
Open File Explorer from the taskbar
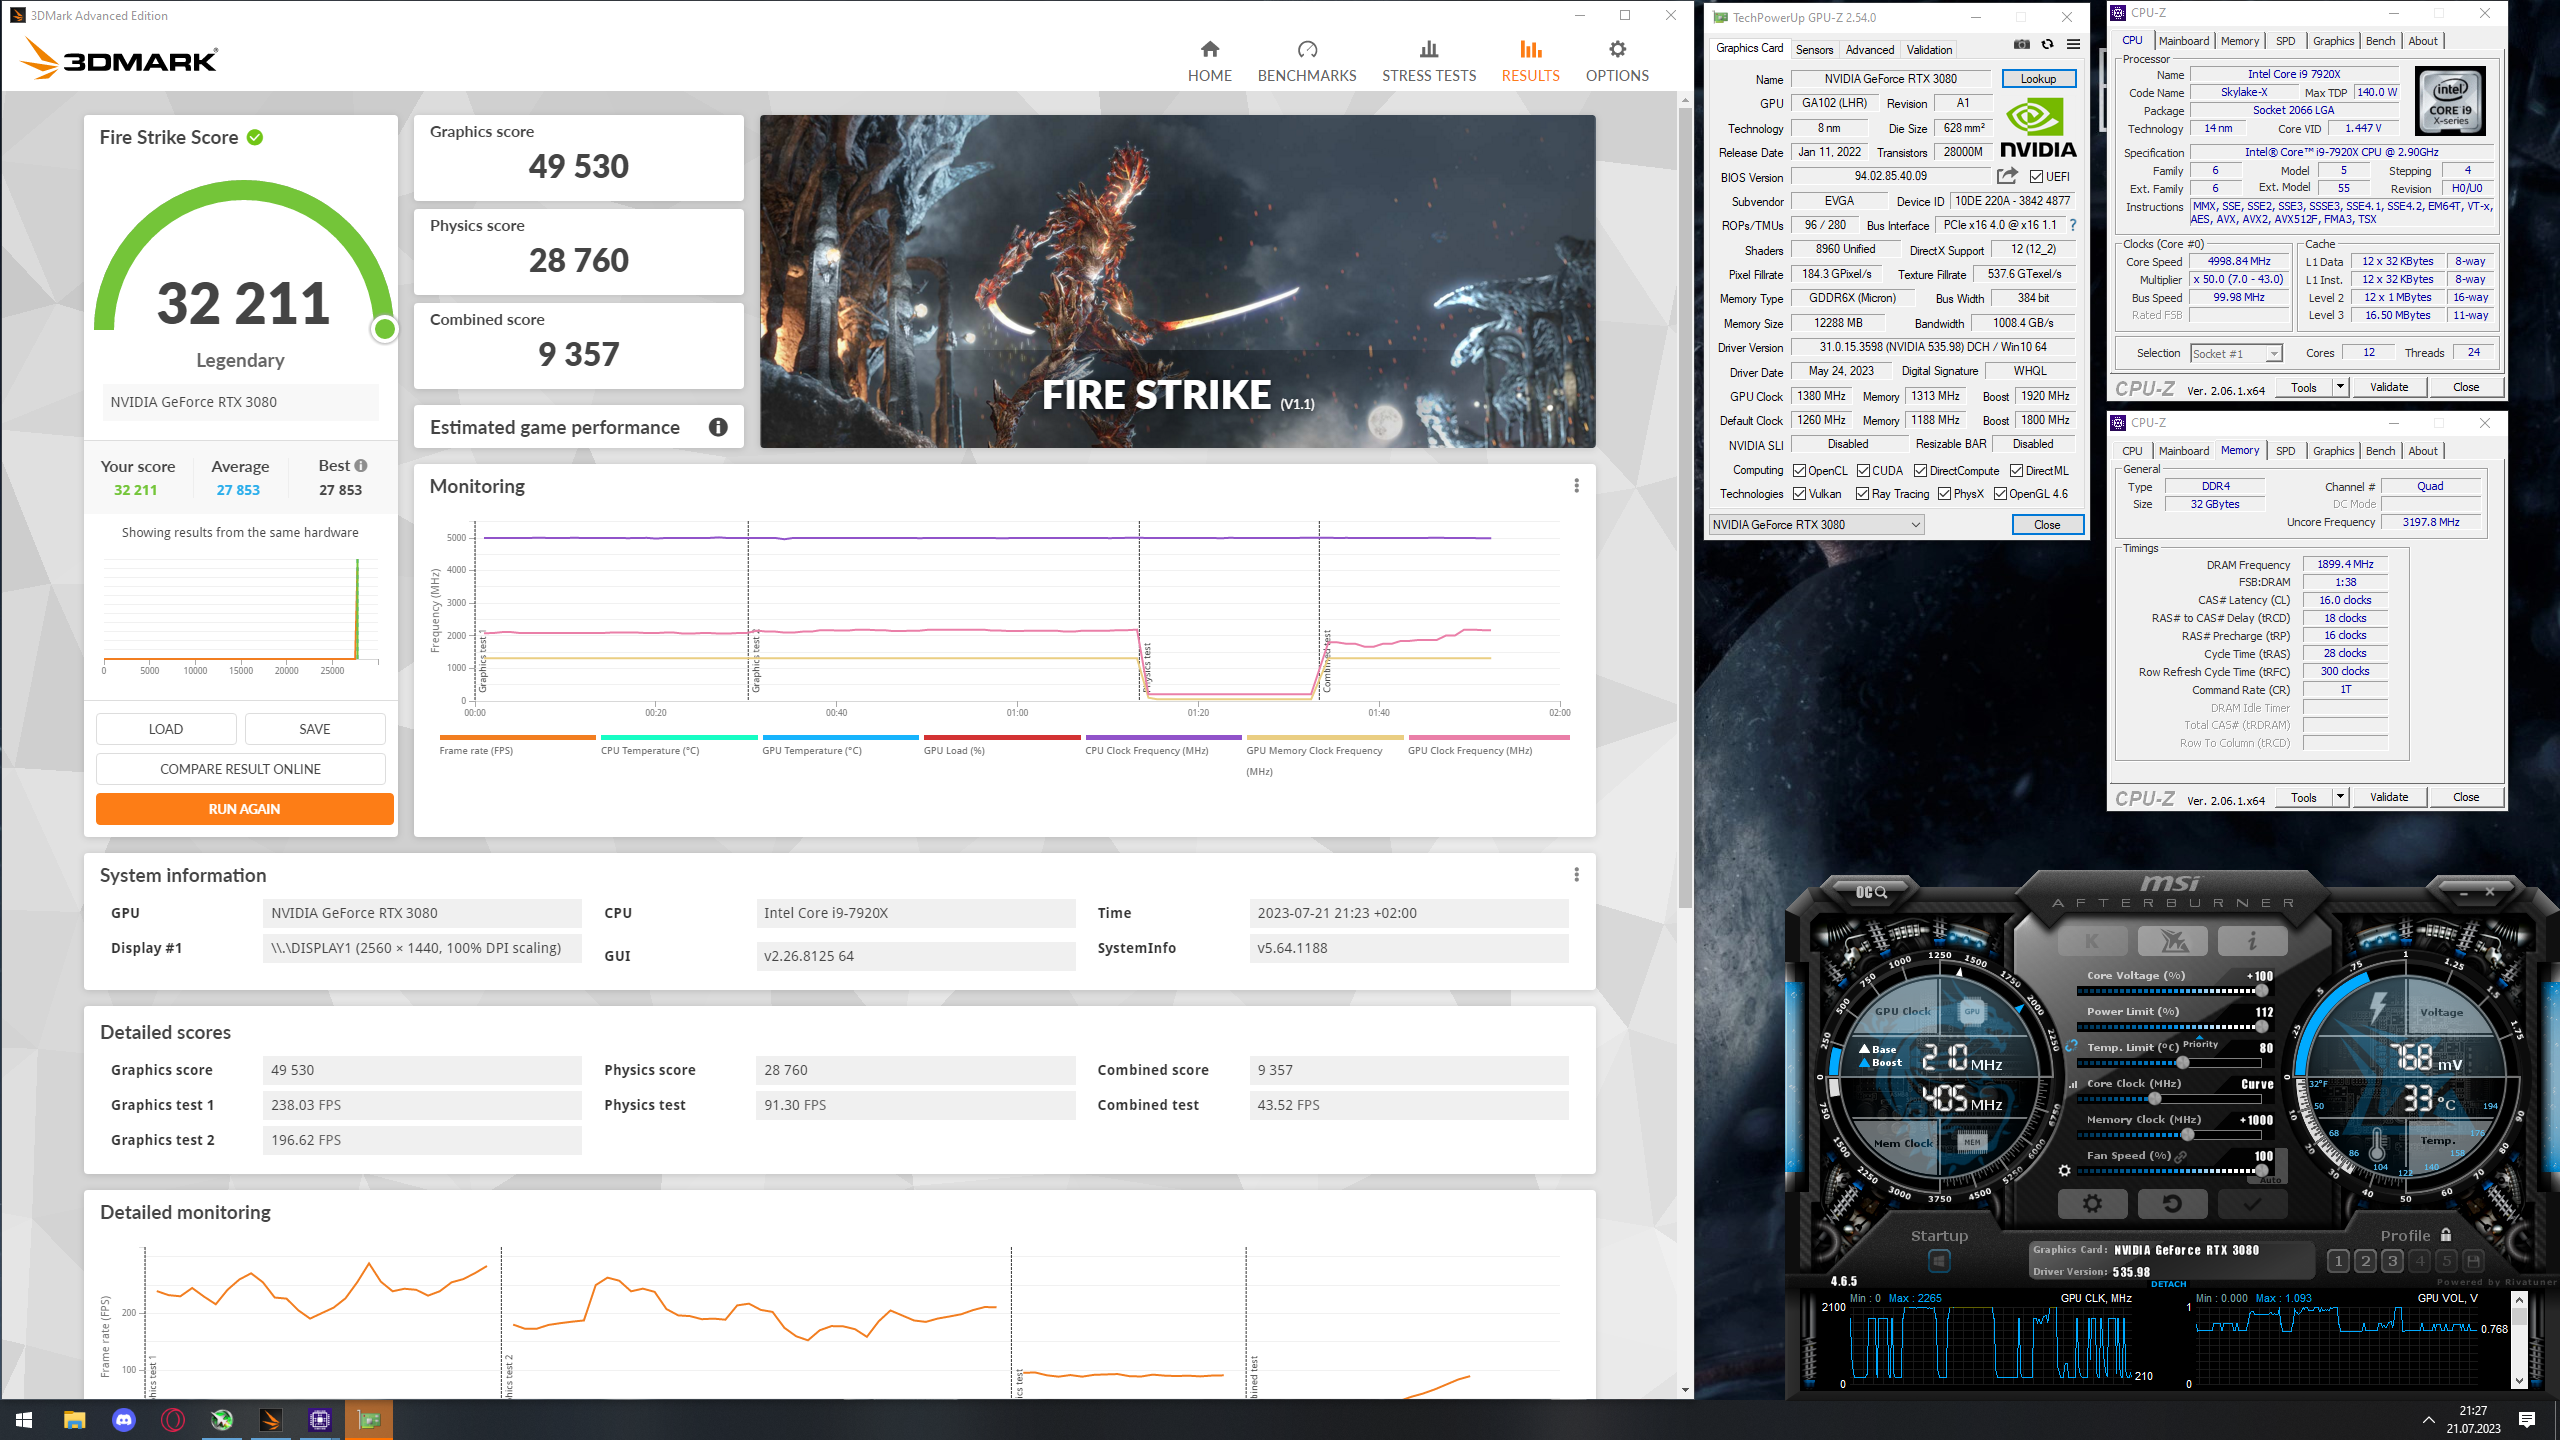point(74,1419)
